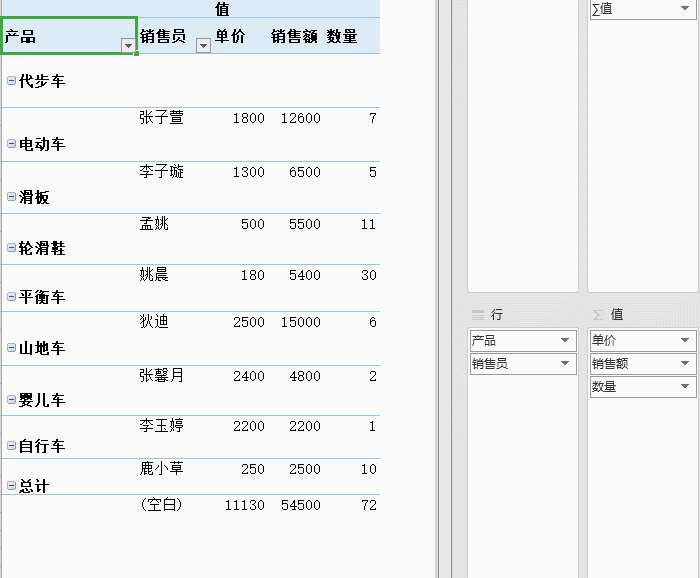Image resolution: width=700 pixels, height=578 pixels.
Task: Select the 数量 column header
Action: (x=342, y=36)
